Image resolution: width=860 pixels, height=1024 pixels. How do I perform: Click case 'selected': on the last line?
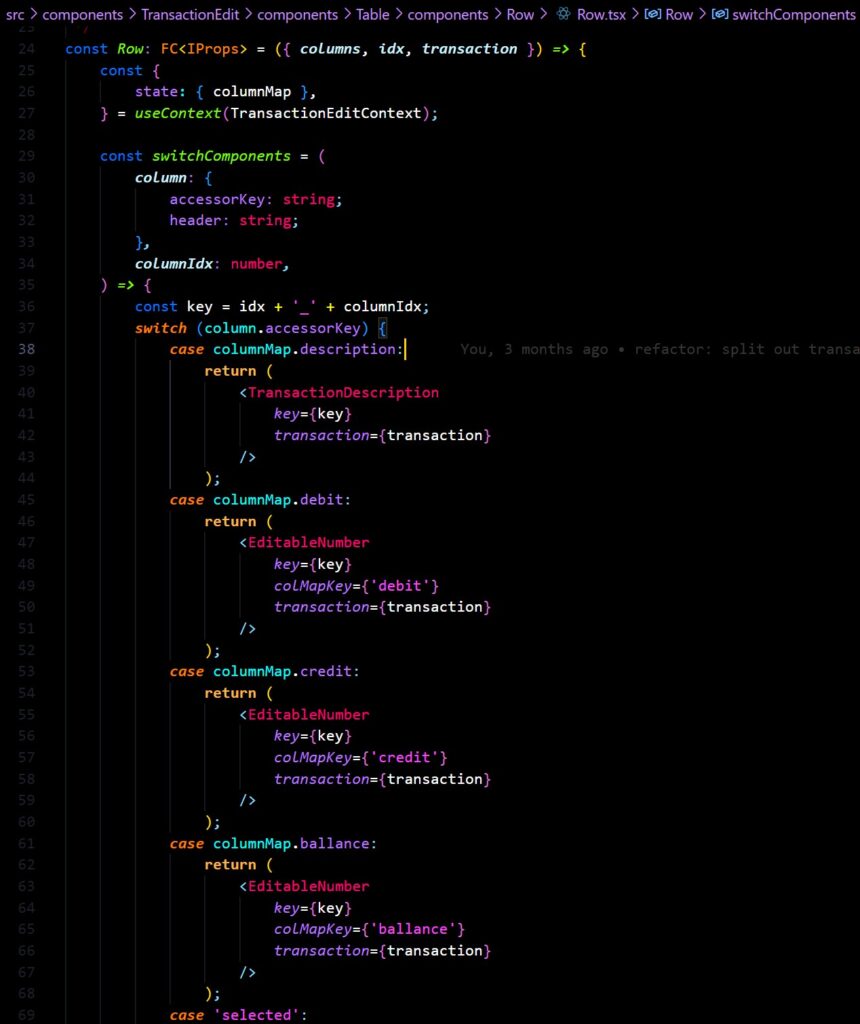(x=238, y=1015)
